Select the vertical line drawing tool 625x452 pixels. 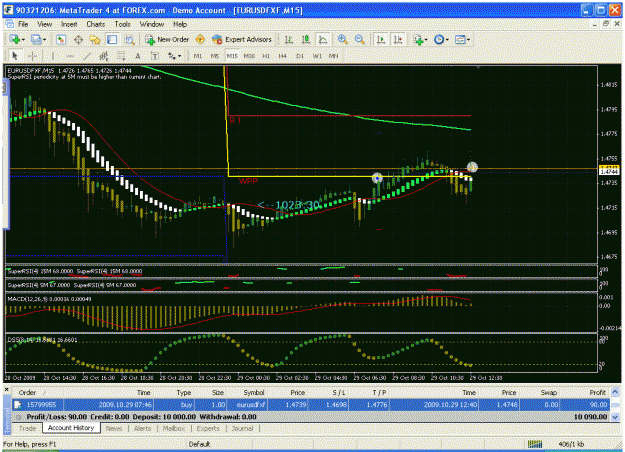[53, 56]
